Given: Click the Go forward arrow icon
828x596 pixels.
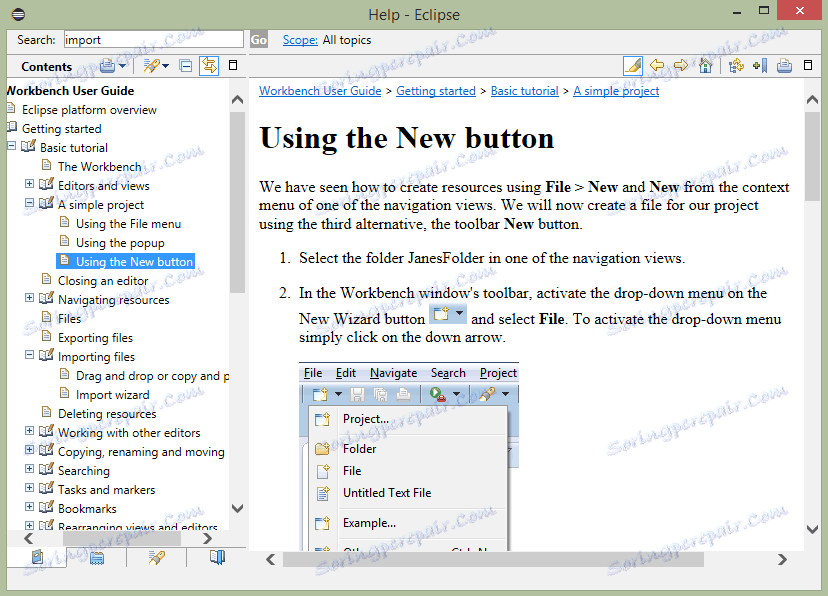Looking at the screenshot, I should [681, 66].
